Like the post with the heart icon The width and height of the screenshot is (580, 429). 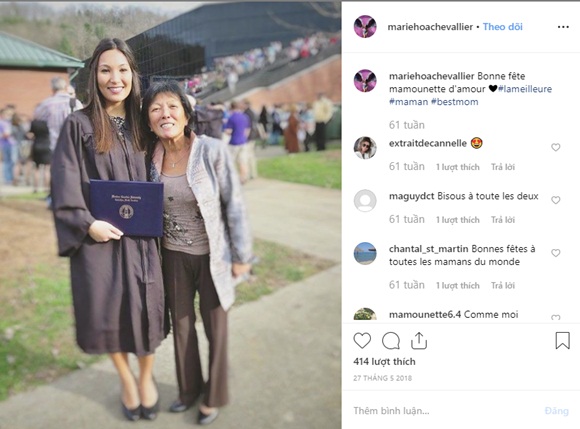(x=362, y=341)
